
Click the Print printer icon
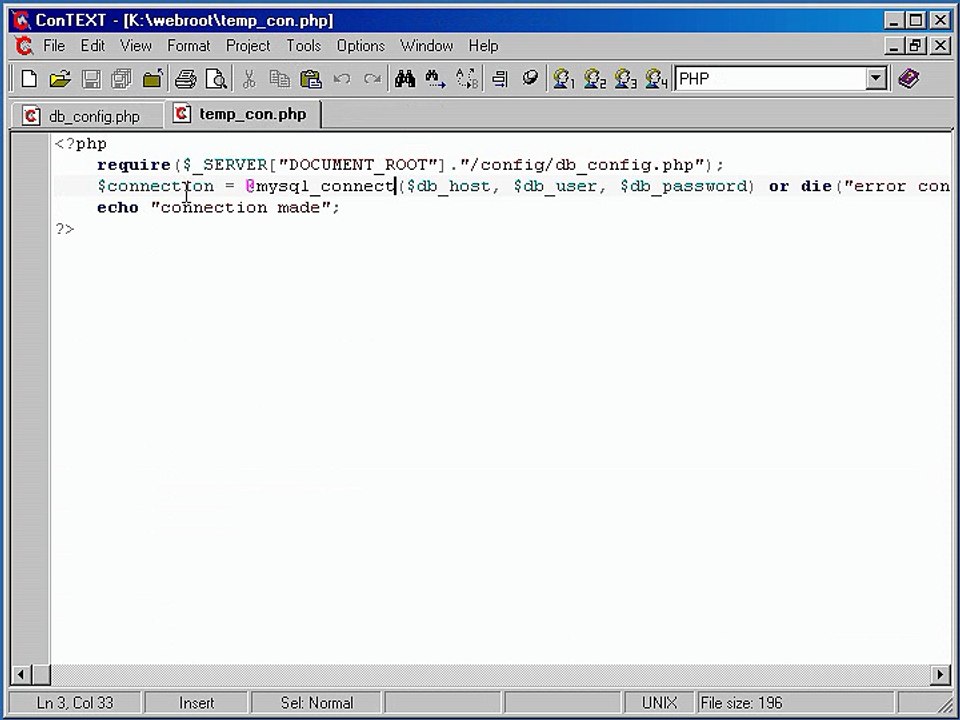point(186,79)
